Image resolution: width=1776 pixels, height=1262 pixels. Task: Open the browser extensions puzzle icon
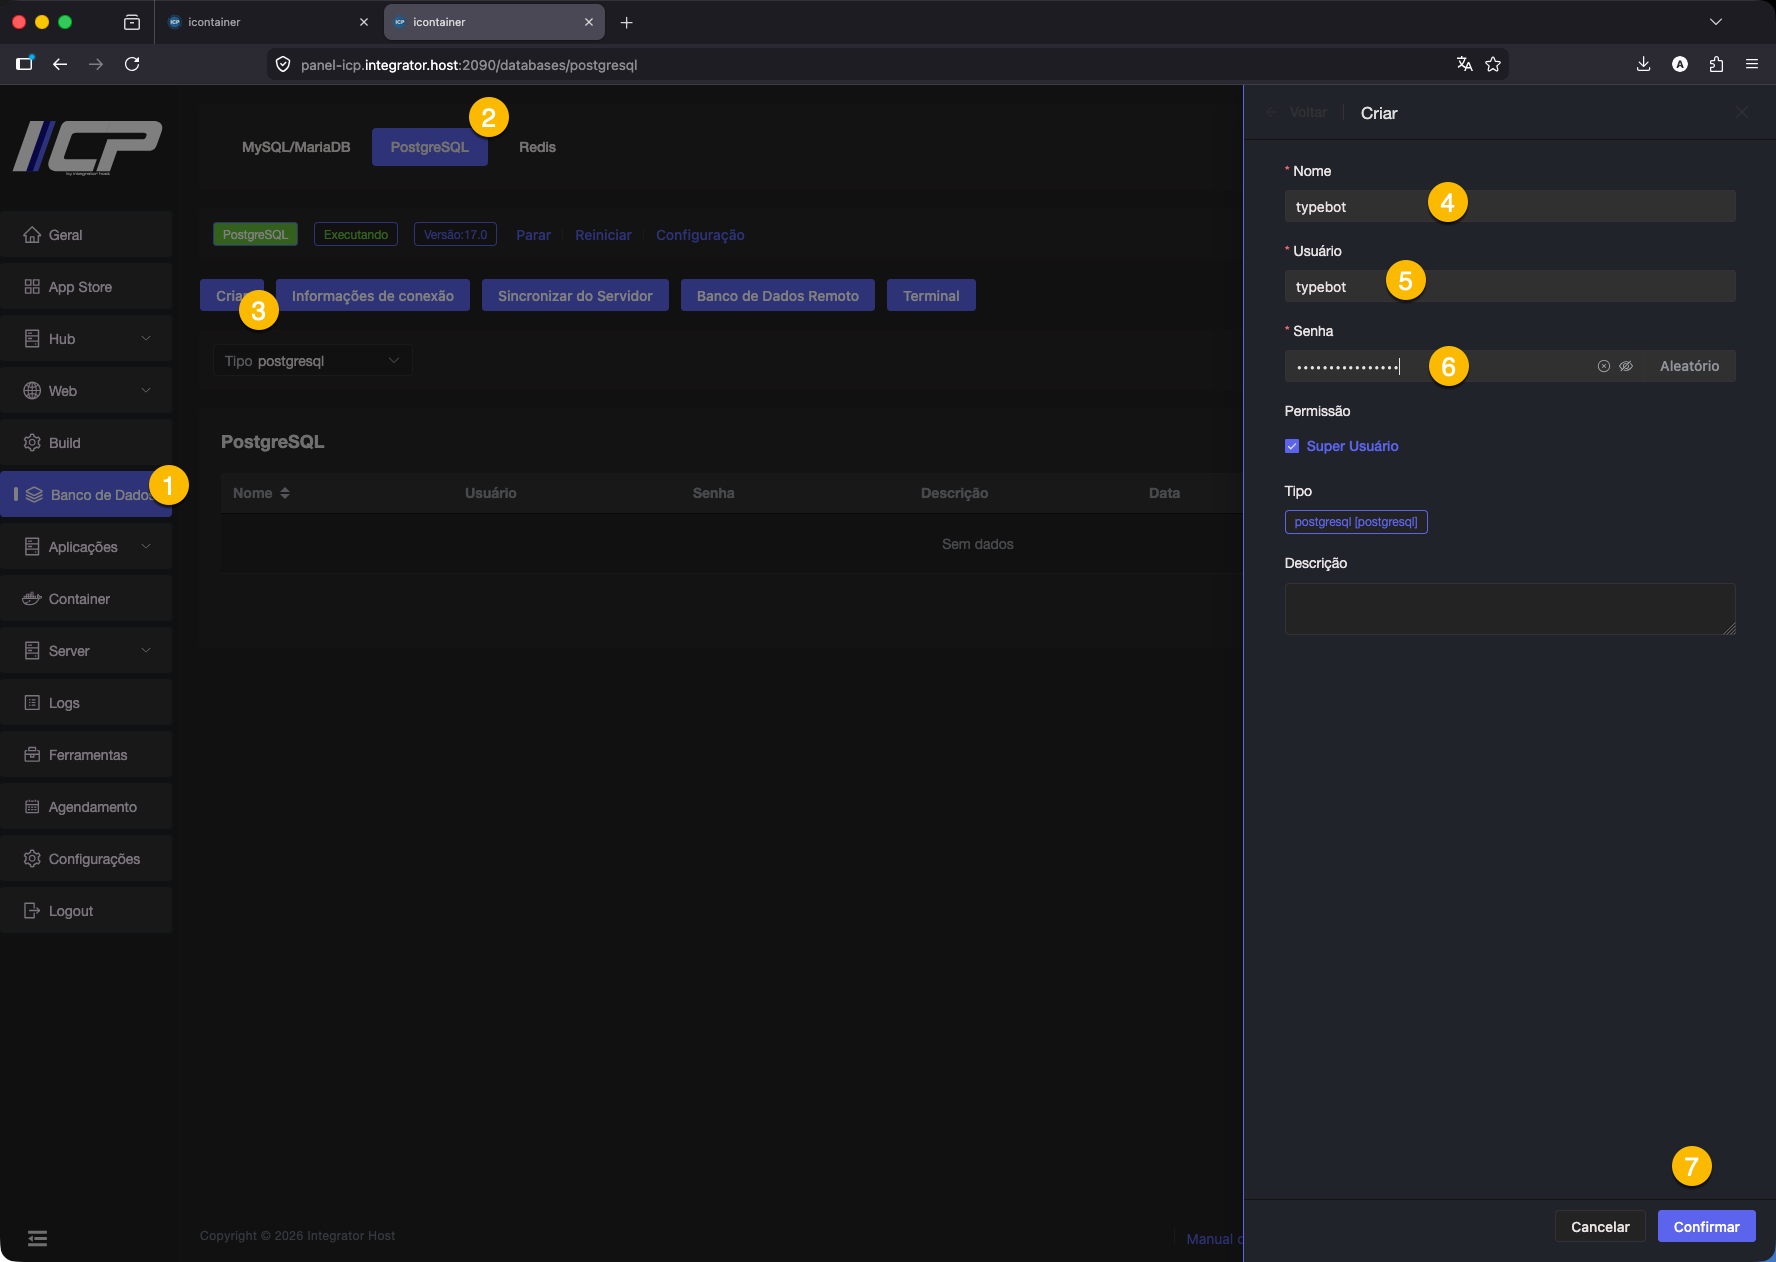click(x=1716, y=64)
